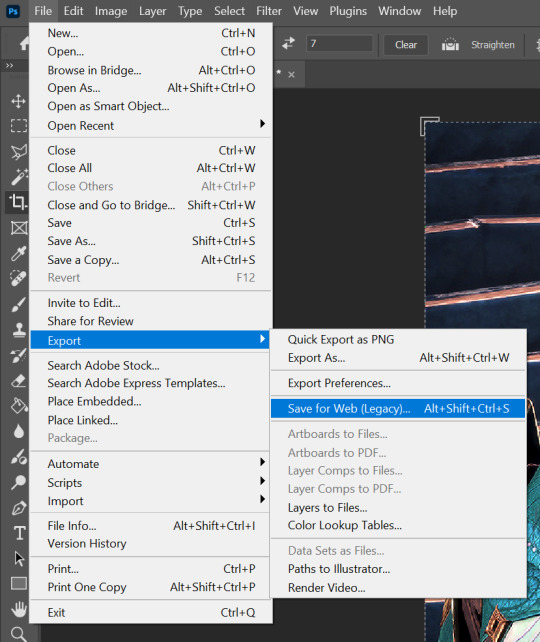Open the Filter menu

pyautogui.click(x=269, y=11)
